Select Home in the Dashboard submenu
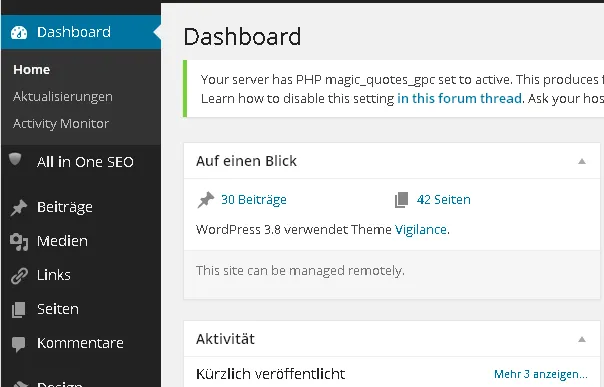This screenshot has height=387, width=604. (x=32, y=70)
